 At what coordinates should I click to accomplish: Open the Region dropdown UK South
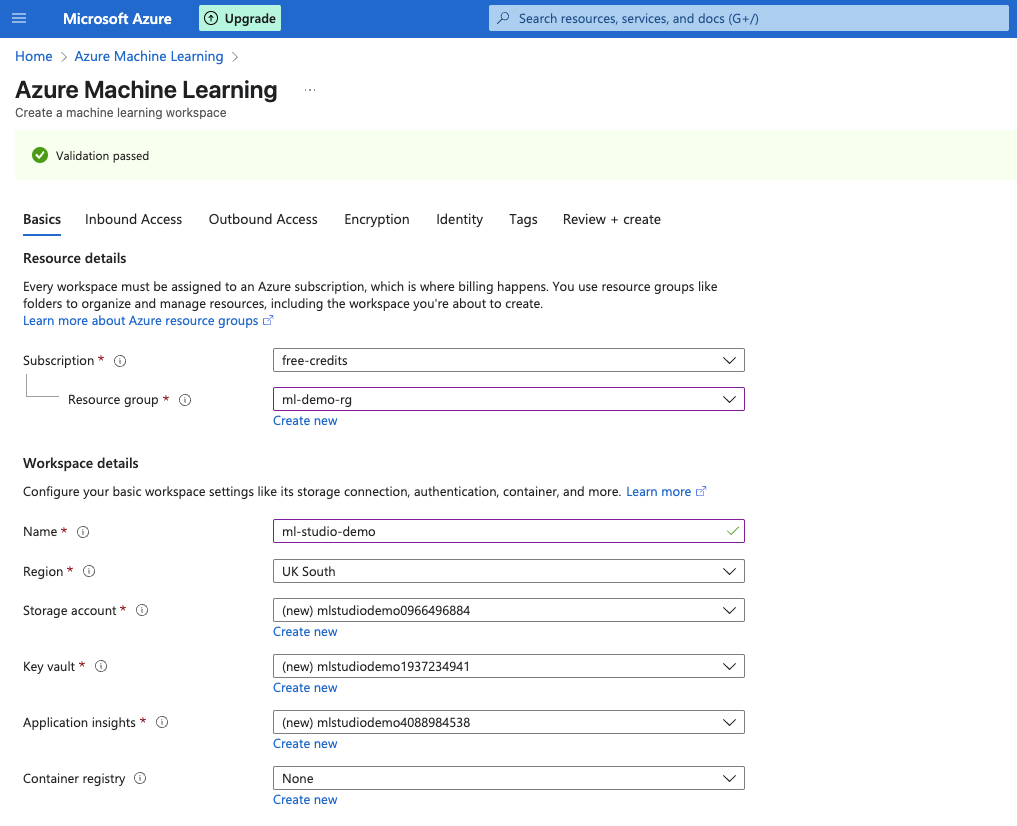(508, 571)
